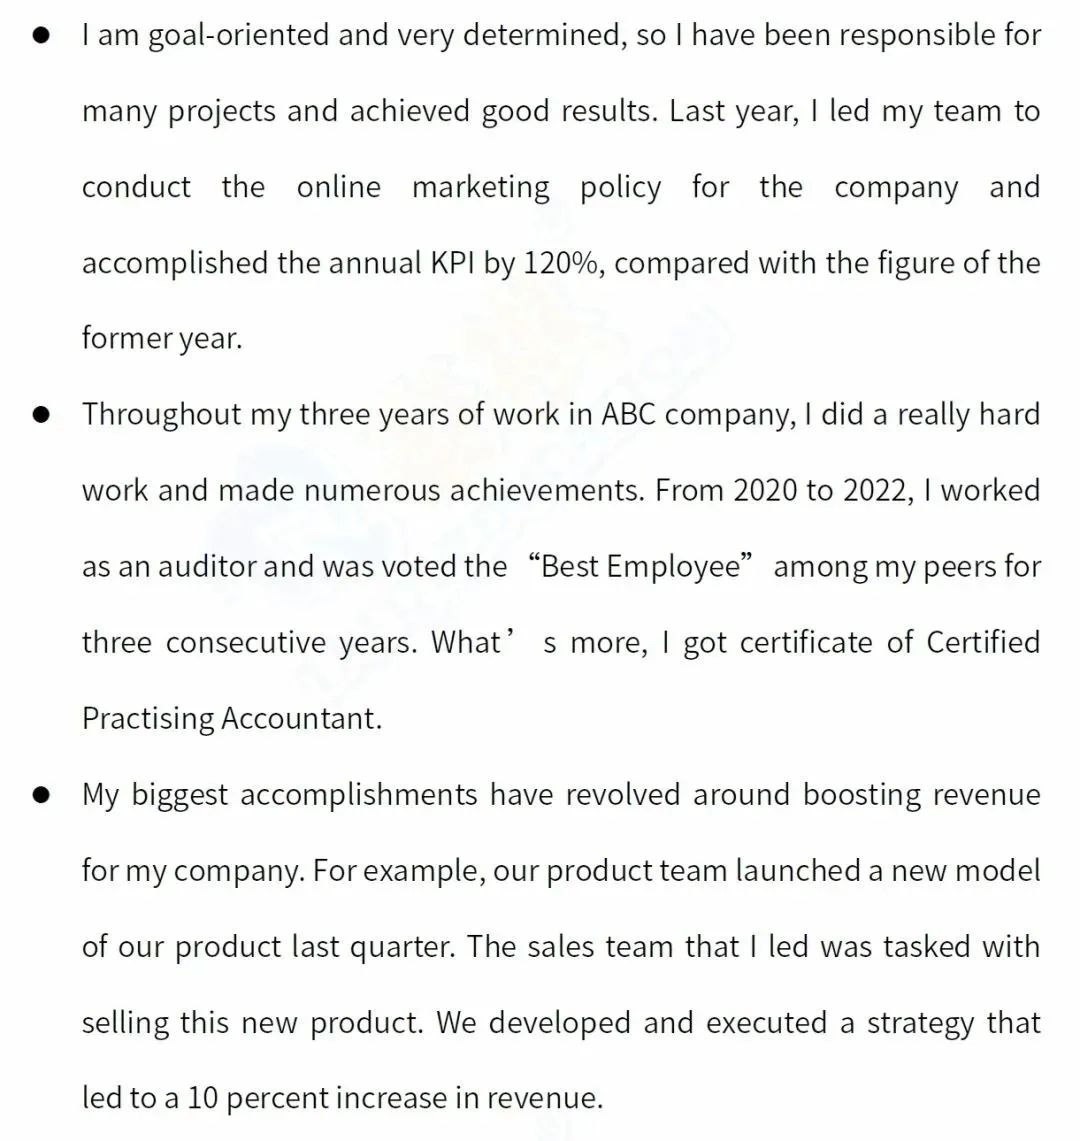Click the words "former year"
The width and height of the screenshot is (1080, 1141).
click(162, 339)
